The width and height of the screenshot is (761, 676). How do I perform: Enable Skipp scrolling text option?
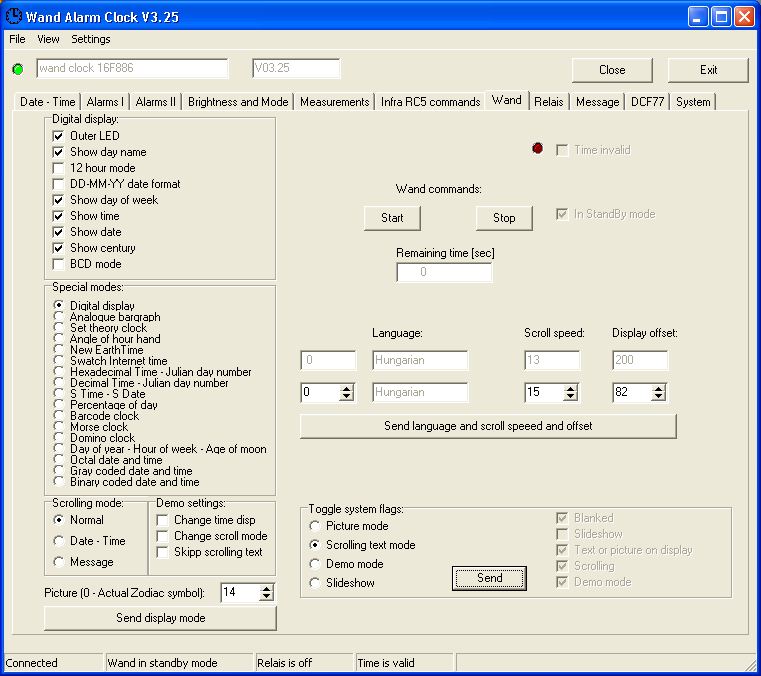pos(163,552)
